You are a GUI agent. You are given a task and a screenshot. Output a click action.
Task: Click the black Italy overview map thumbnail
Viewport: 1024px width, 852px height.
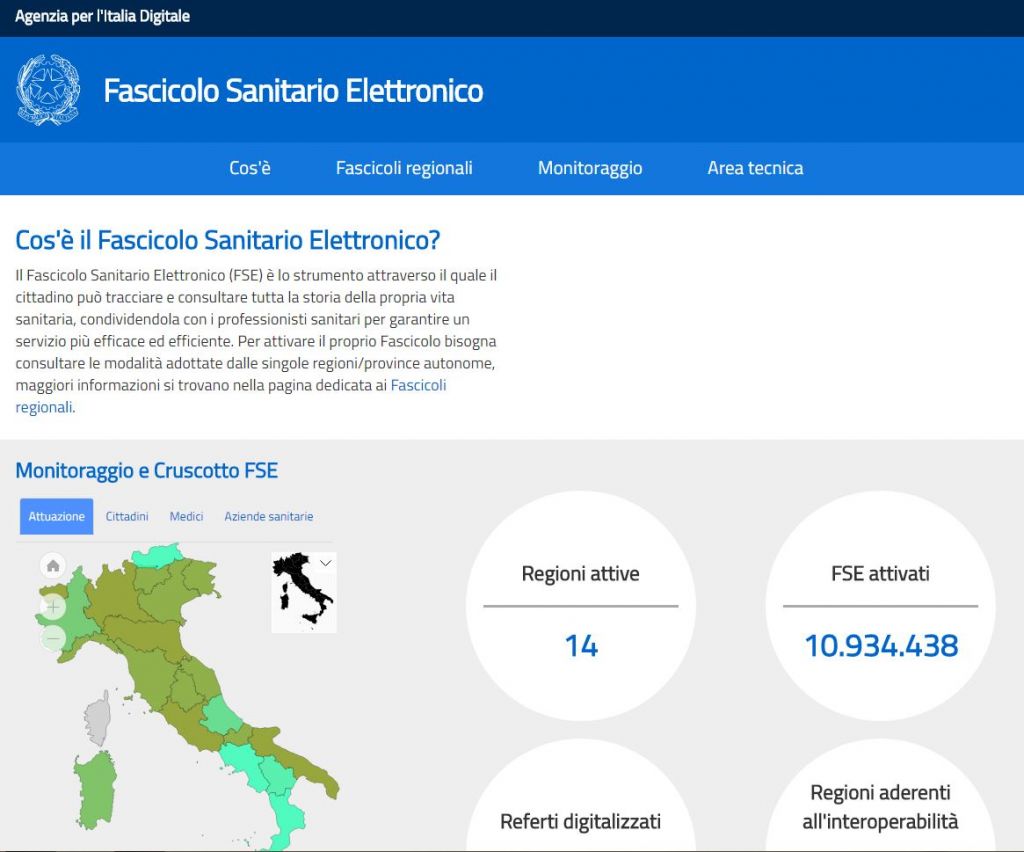pyautogui.click(x=302, y=591)
